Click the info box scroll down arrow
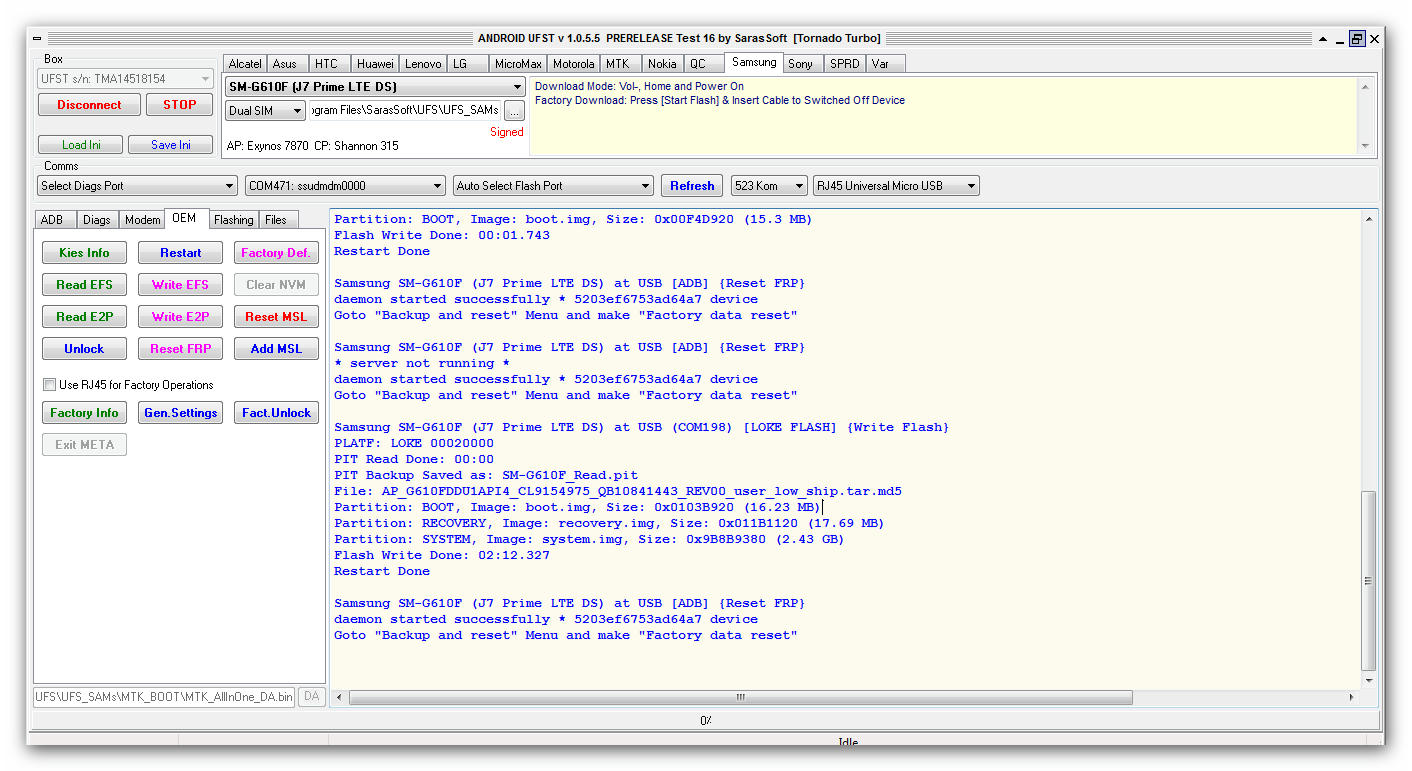The image size is (1412, 771). (1367, 146)
